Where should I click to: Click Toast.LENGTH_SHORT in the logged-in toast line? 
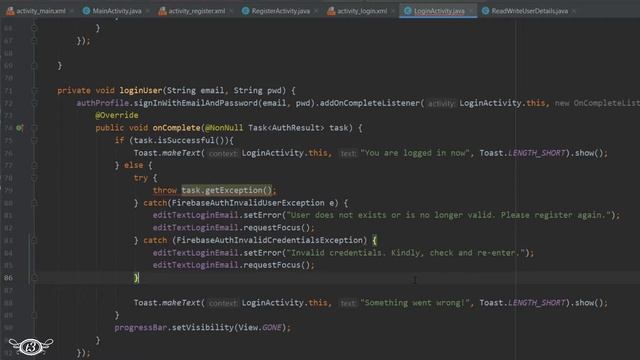[x=522, y=153]
